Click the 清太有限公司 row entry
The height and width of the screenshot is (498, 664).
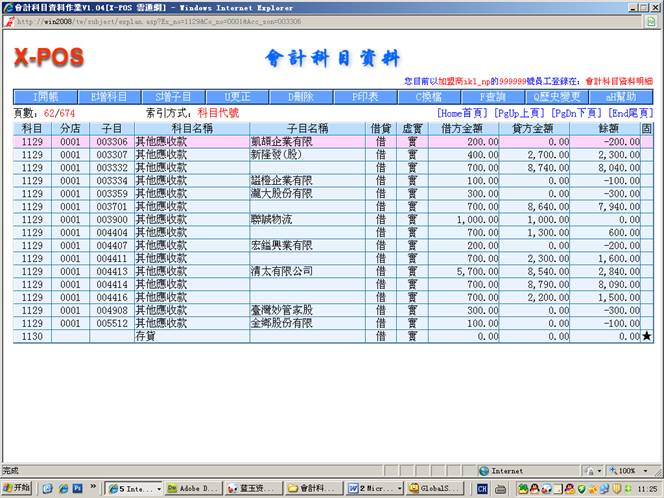tap(281, 271)
